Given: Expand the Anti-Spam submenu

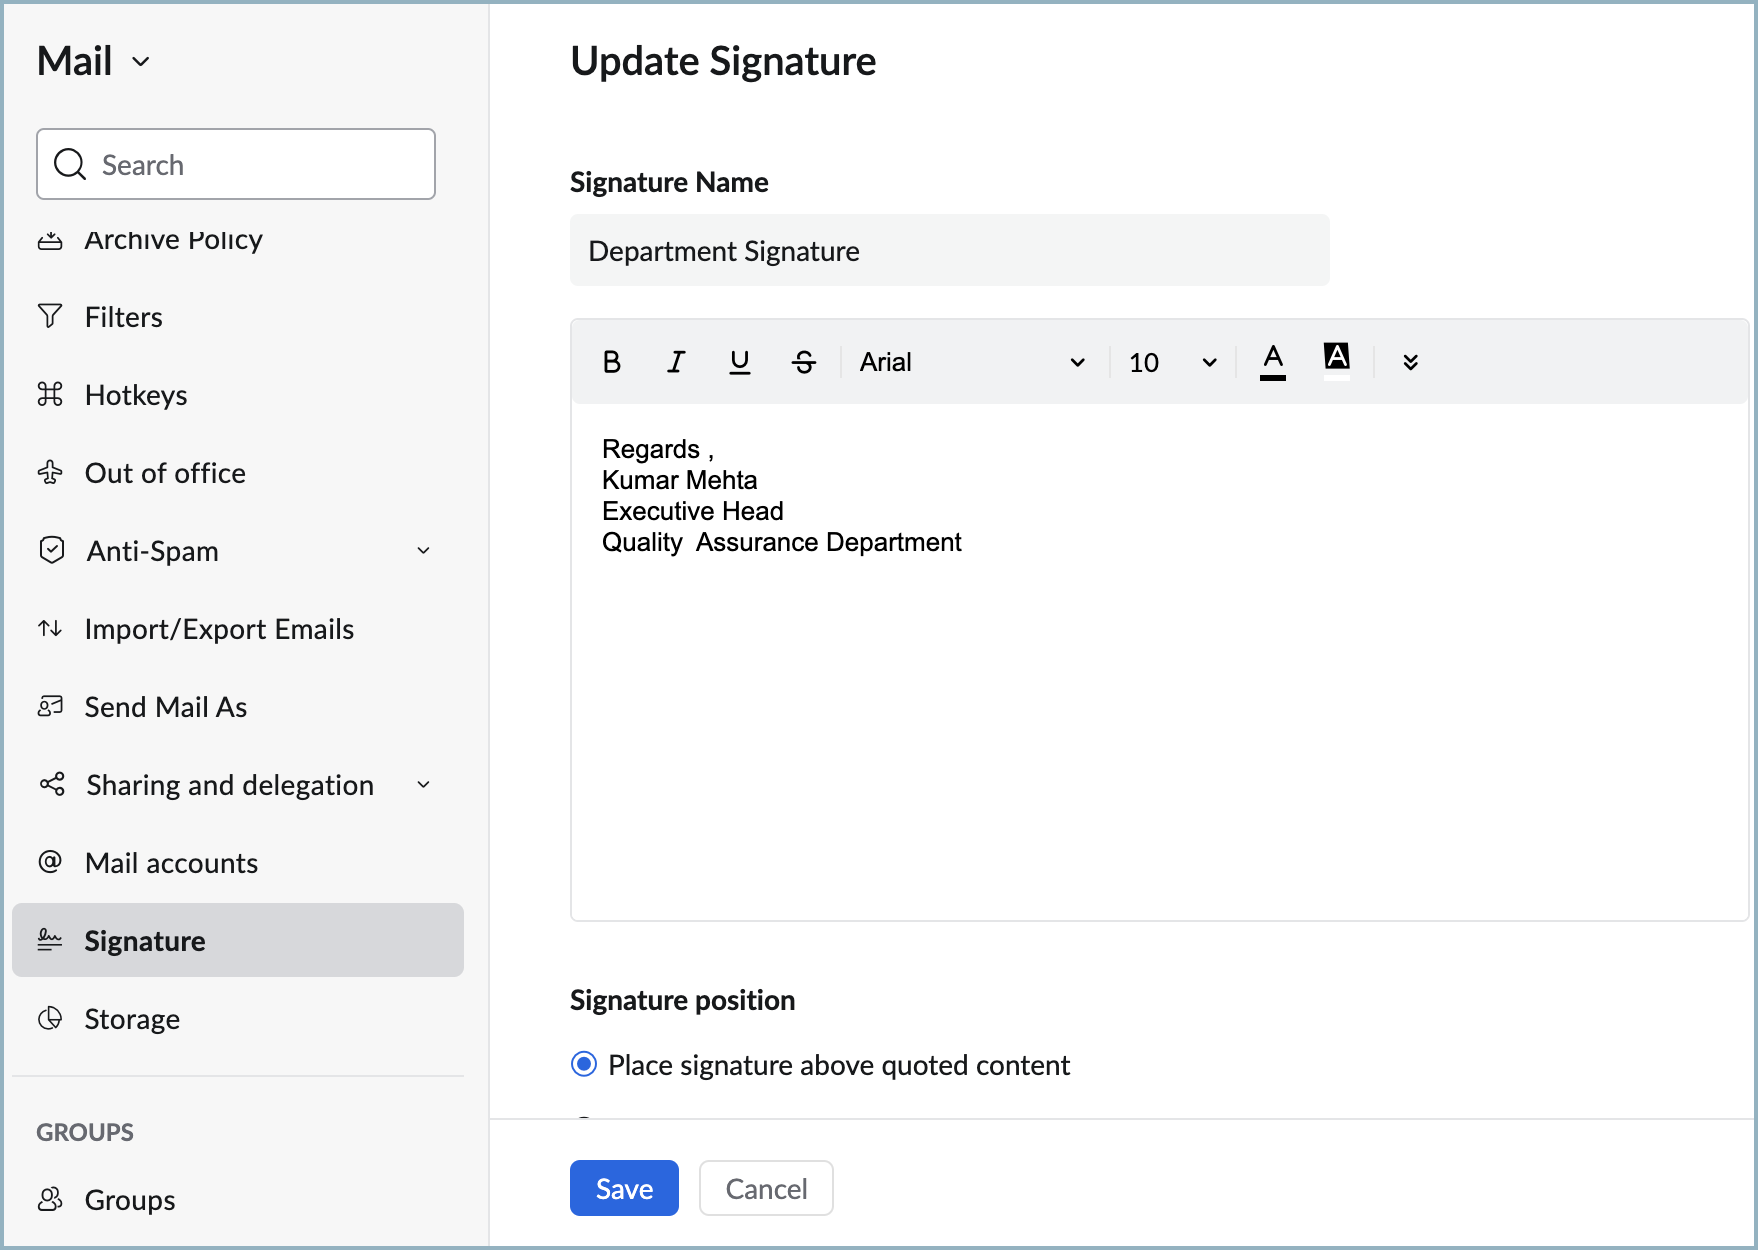Looking at the screenshot, I should [423, 551].
